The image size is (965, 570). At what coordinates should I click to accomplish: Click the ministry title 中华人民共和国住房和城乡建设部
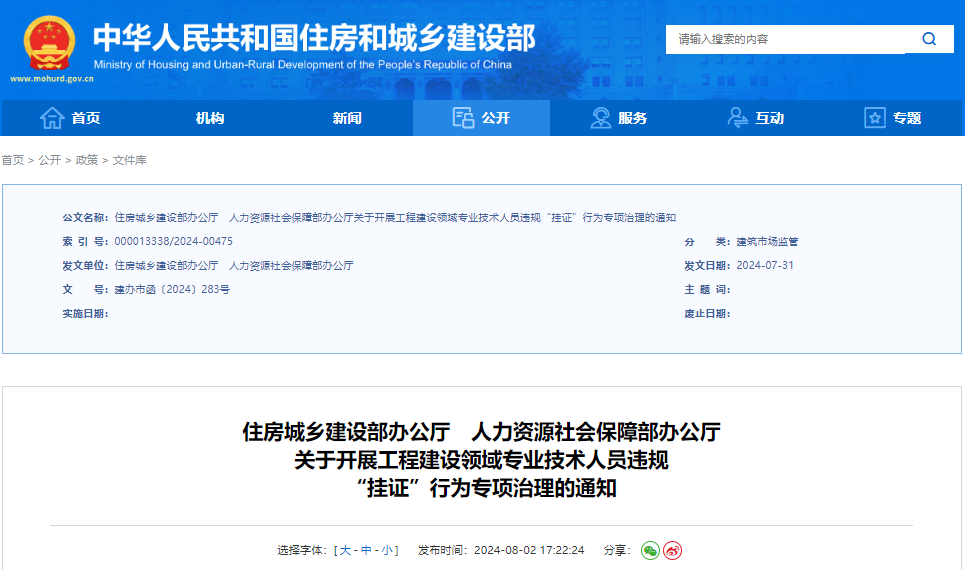pos(314,37)
